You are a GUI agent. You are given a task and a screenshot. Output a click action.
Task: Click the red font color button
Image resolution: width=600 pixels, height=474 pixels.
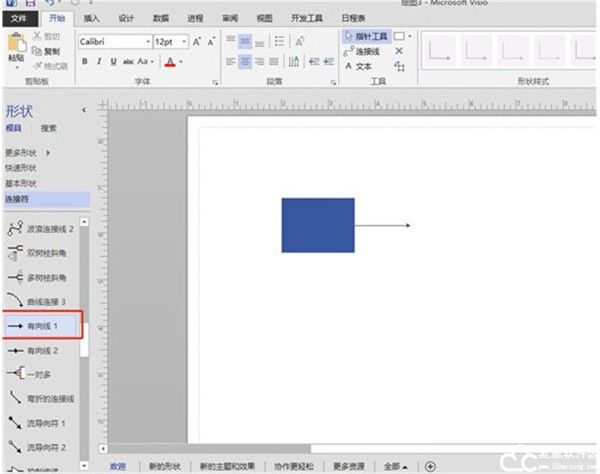coord(168,62)
